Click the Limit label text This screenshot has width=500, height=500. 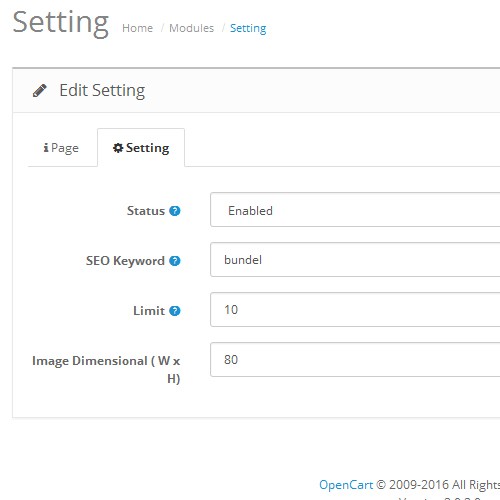149,311
